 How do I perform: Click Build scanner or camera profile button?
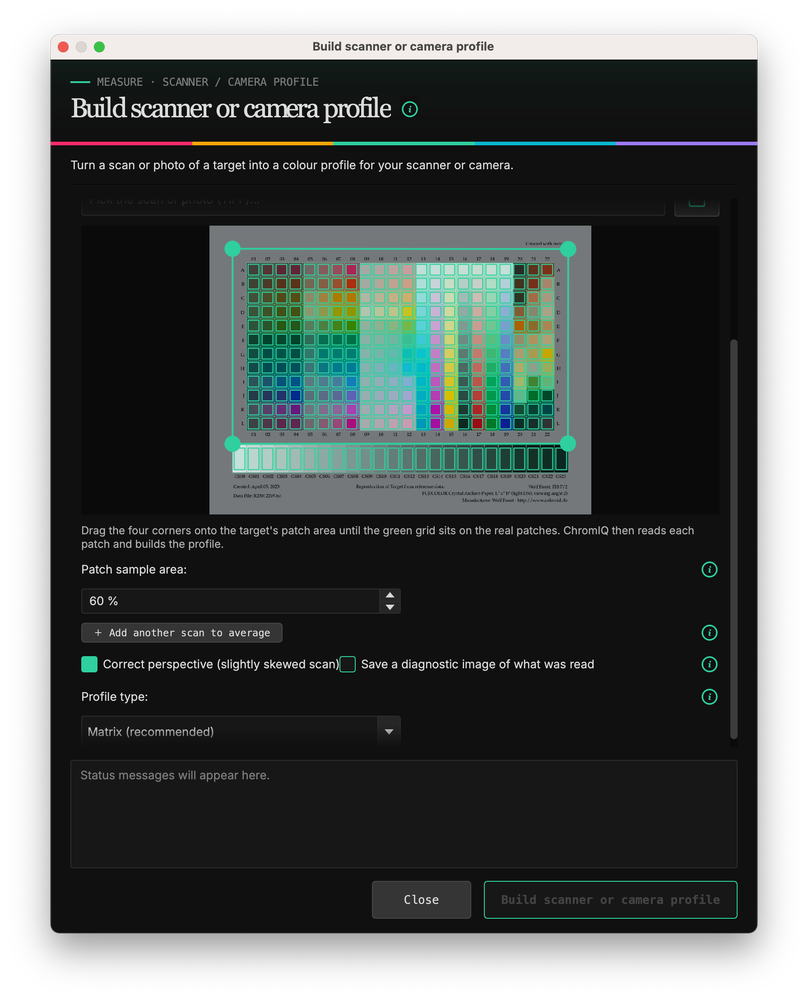click(610, 900)
